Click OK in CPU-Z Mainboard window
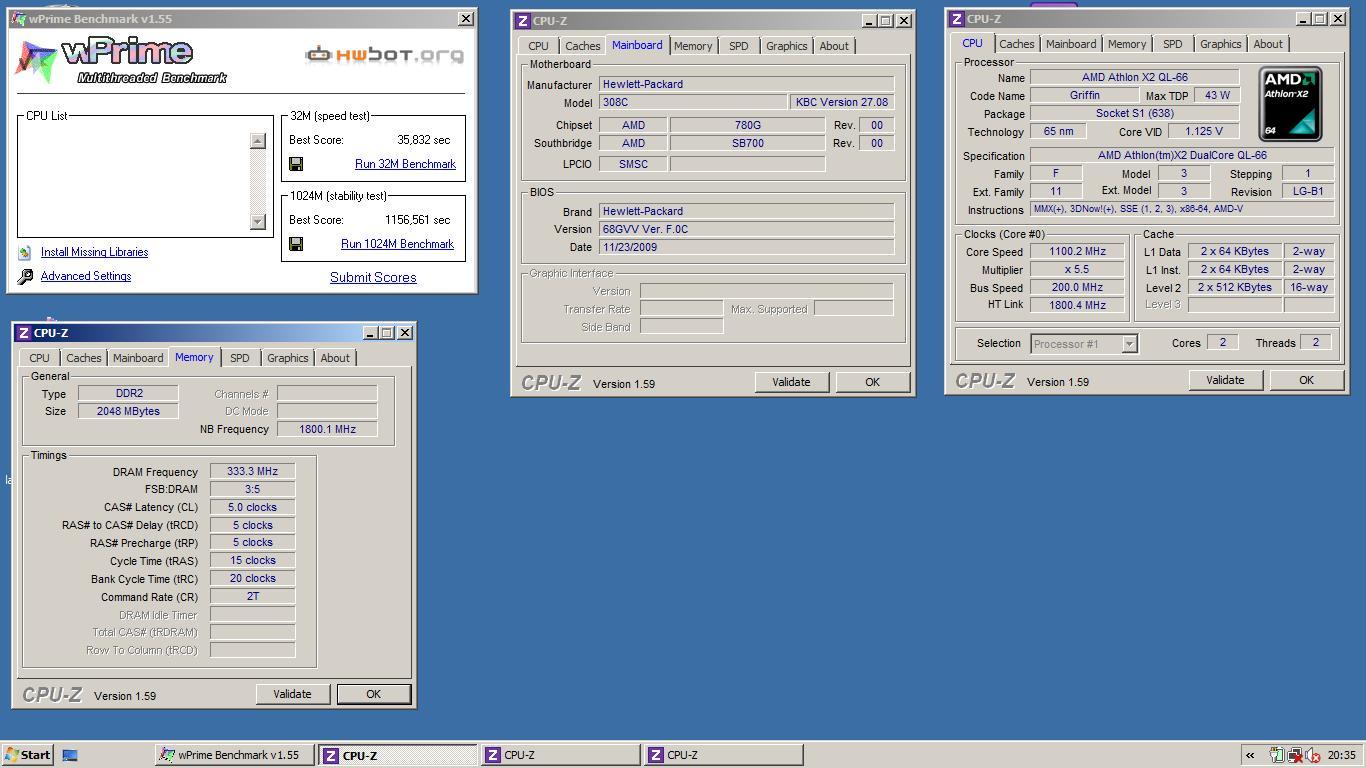 tap(872, 382)
